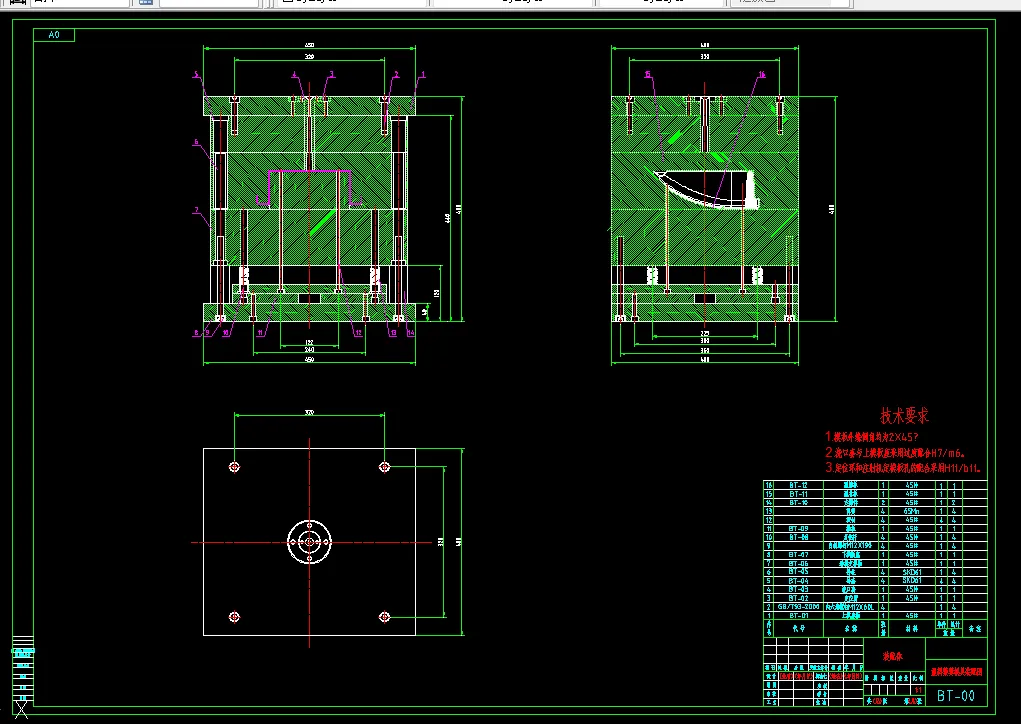Screen dimensions: 1021x724
Task: Click BT-08 code in parts list
Action: 798,537
